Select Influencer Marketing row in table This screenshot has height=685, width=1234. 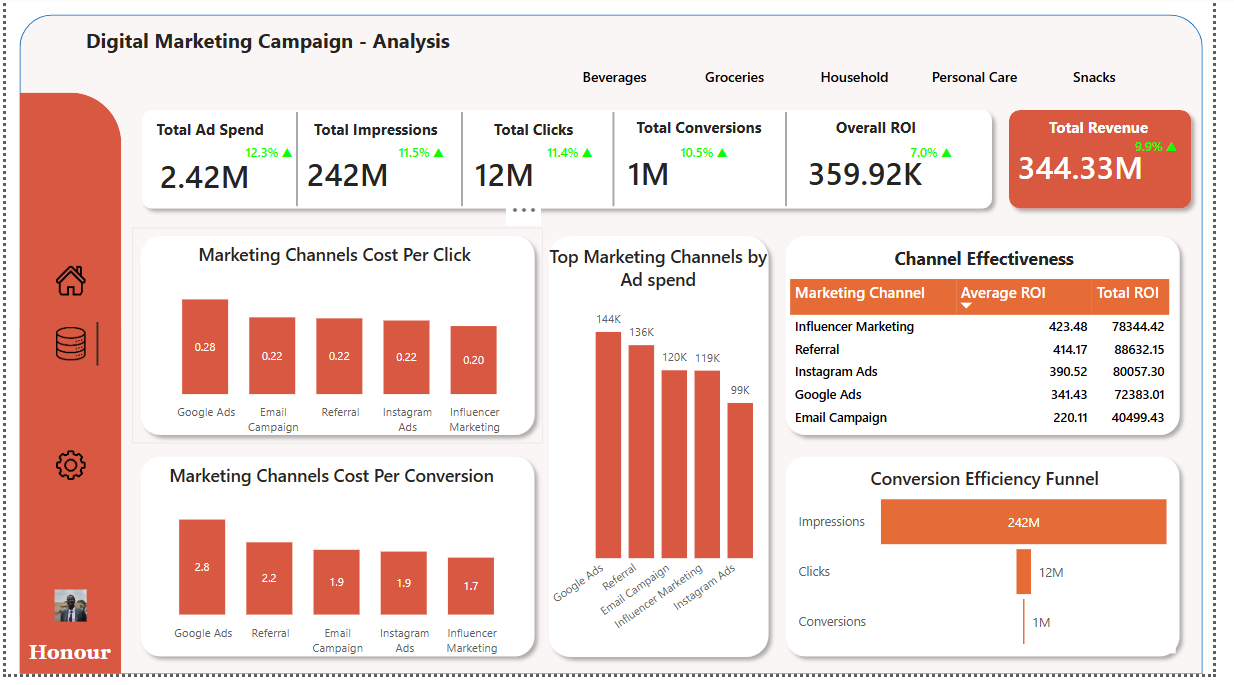pyautogui.click(x=854, y=327)
